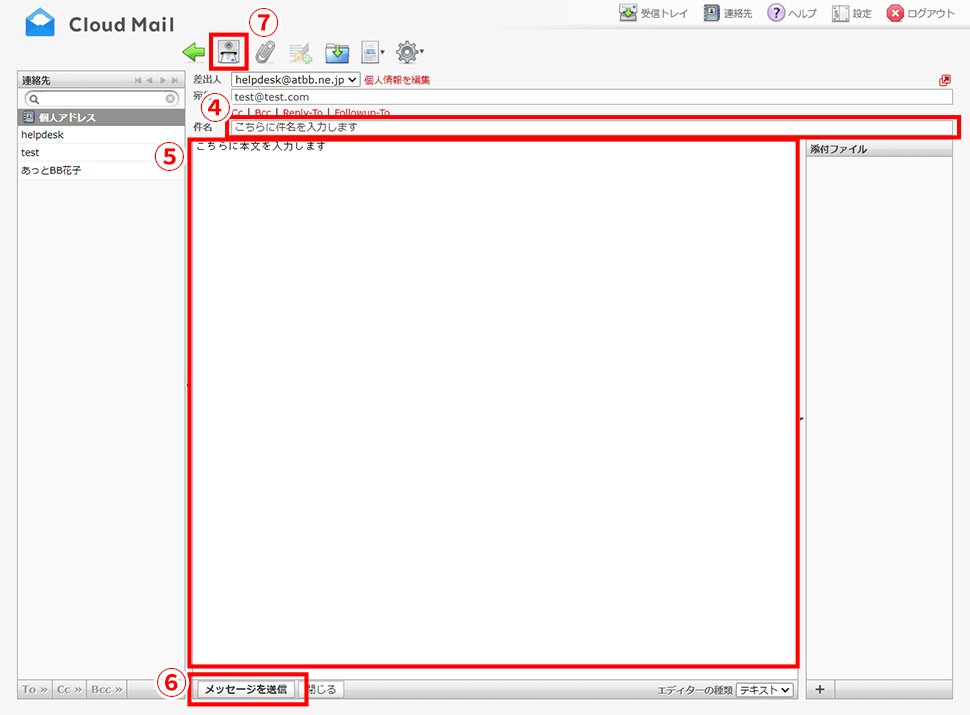Select the helpdesk contact in list
The width and height of the screenshot is (970, 715).
pyautogui.click(x=43, y=135)
